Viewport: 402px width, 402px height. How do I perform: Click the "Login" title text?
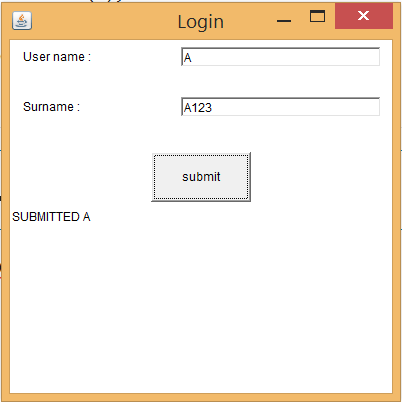tap(201, 22)
